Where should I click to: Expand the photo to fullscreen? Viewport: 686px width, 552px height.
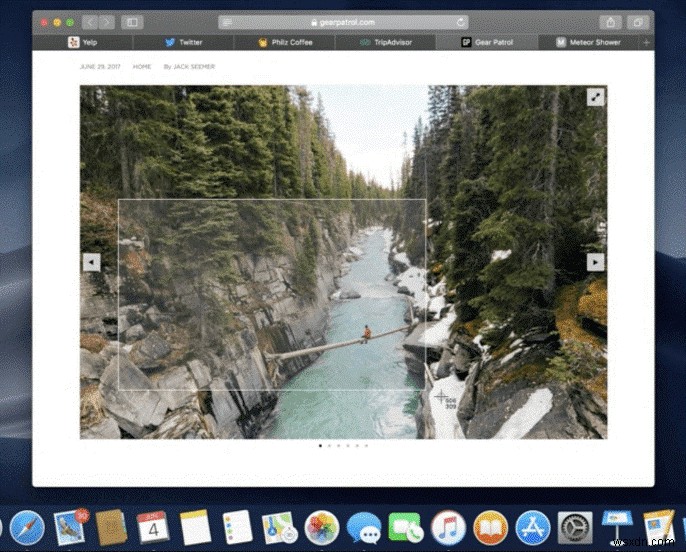tap(595, 97)
